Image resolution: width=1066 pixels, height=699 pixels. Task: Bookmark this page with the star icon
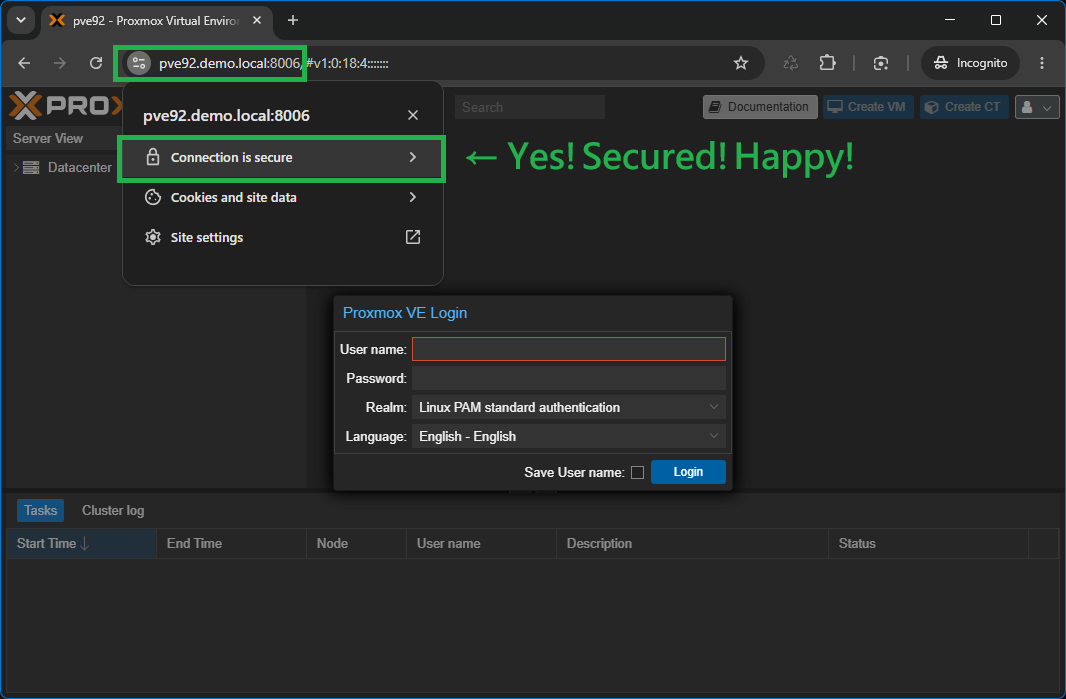click(741, 63)
